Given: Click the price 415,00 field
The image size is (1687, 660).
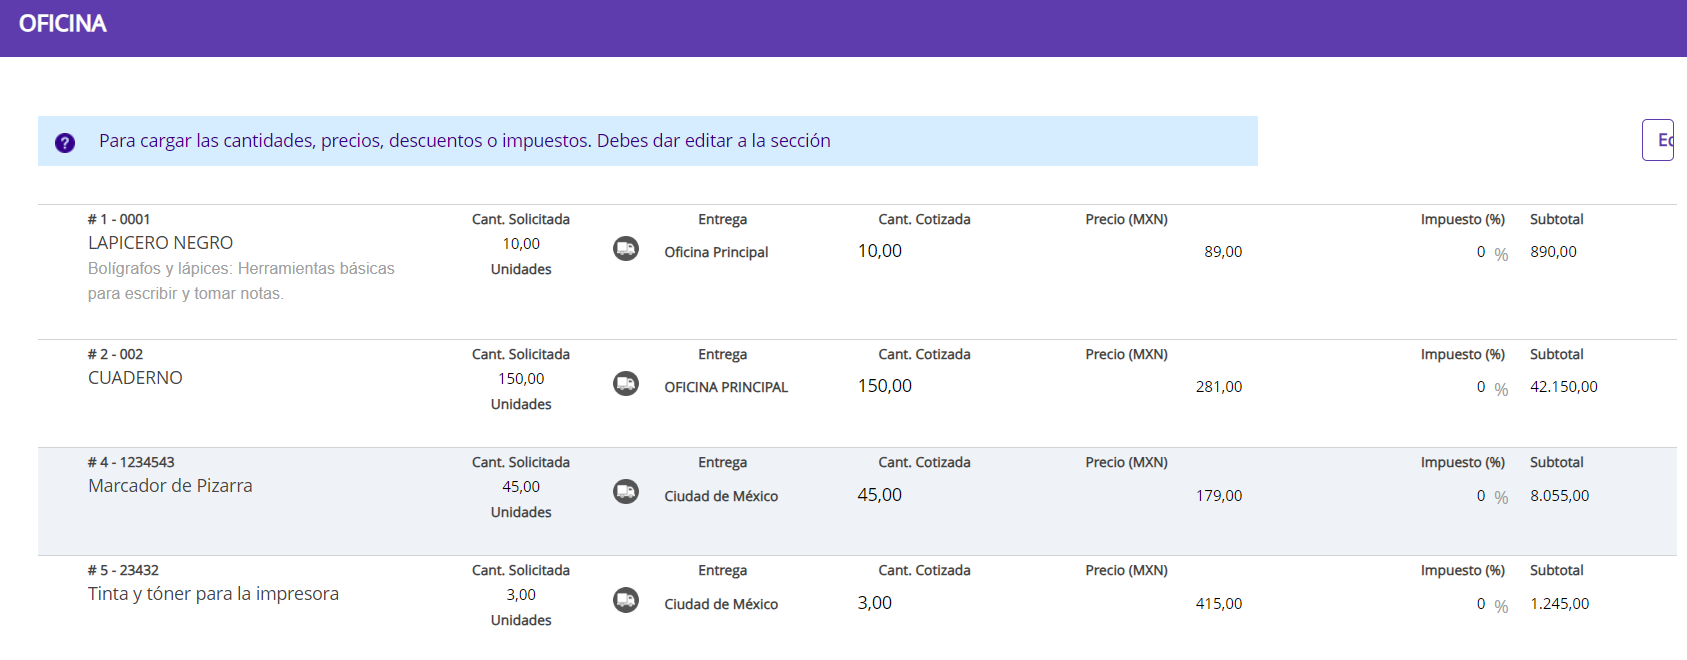Looking at the screenshot, I should coord(1218,604).
